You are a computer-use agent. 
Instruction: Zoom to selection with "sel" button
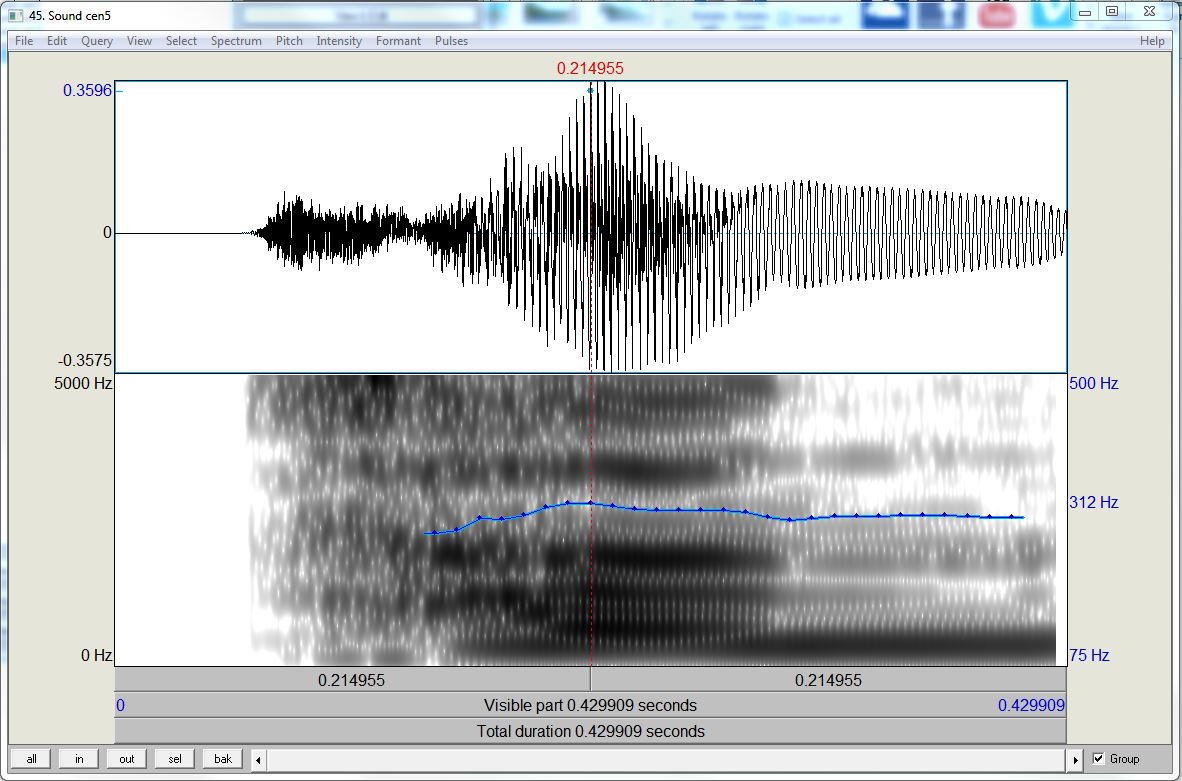click(175, 759)
